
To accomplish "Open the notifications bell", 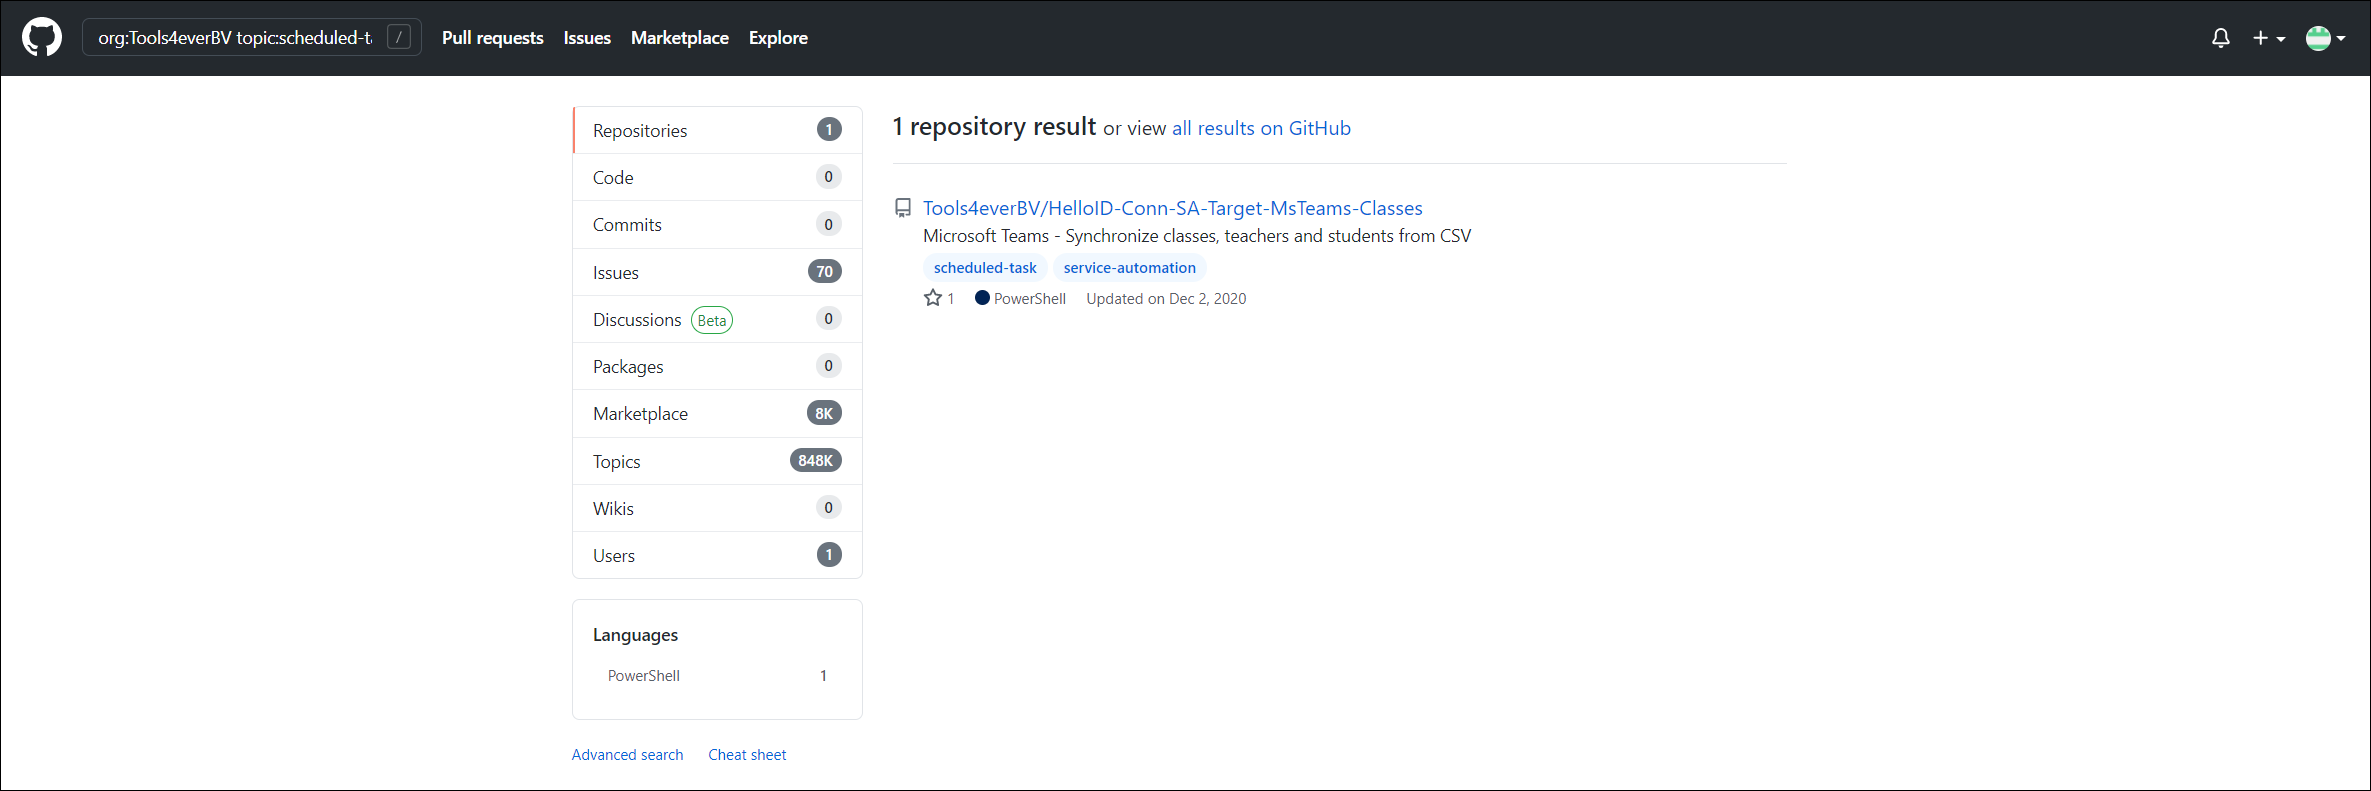I will pos(2220,38).
